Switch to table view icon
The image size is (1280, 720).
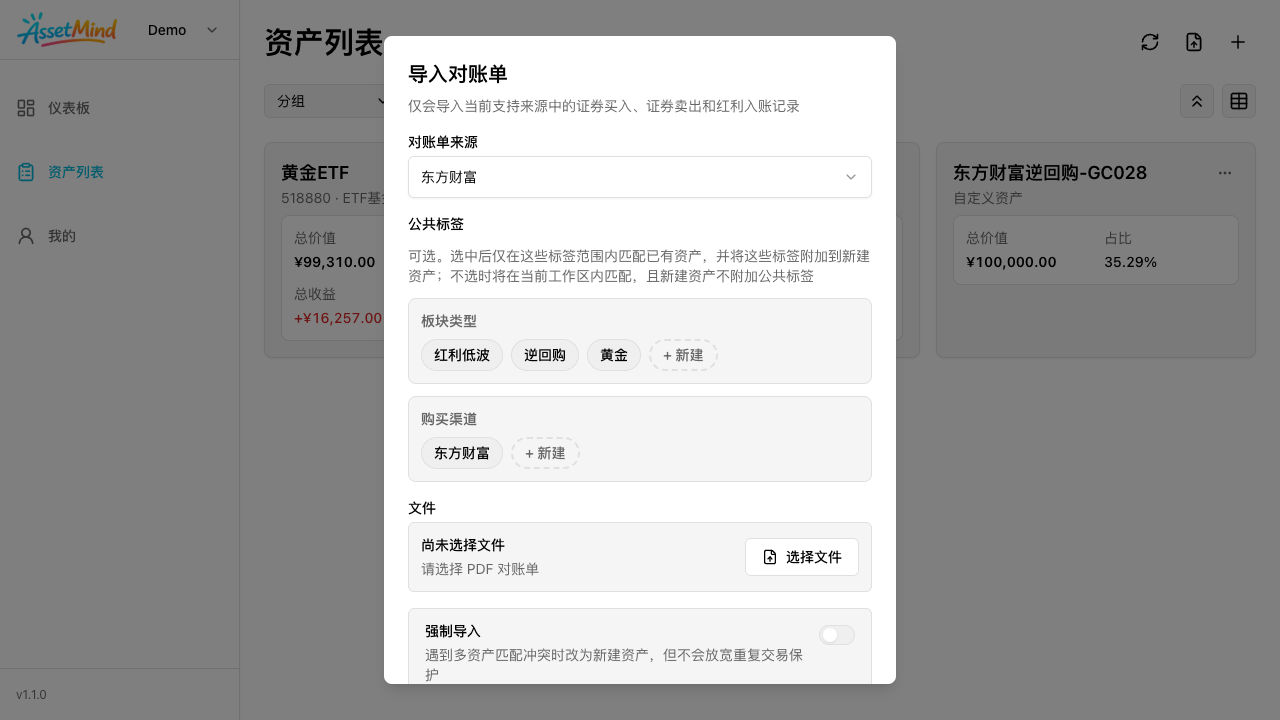[1239, 101]
